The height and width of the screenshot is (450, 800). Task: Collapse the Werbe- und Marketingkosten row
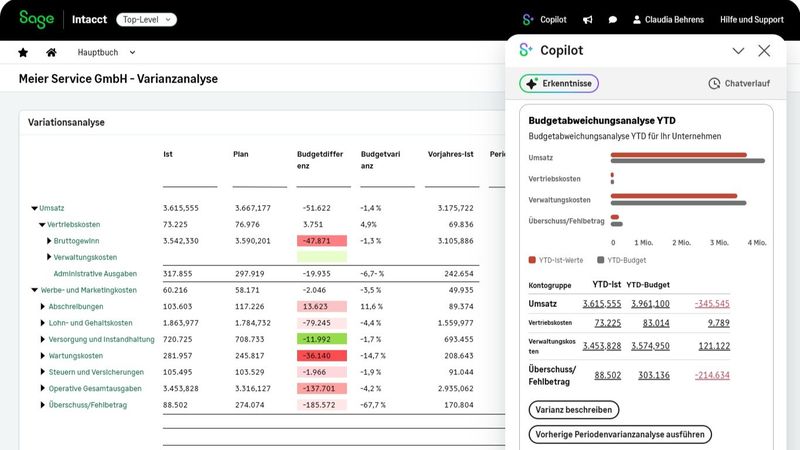coord(34,290)
